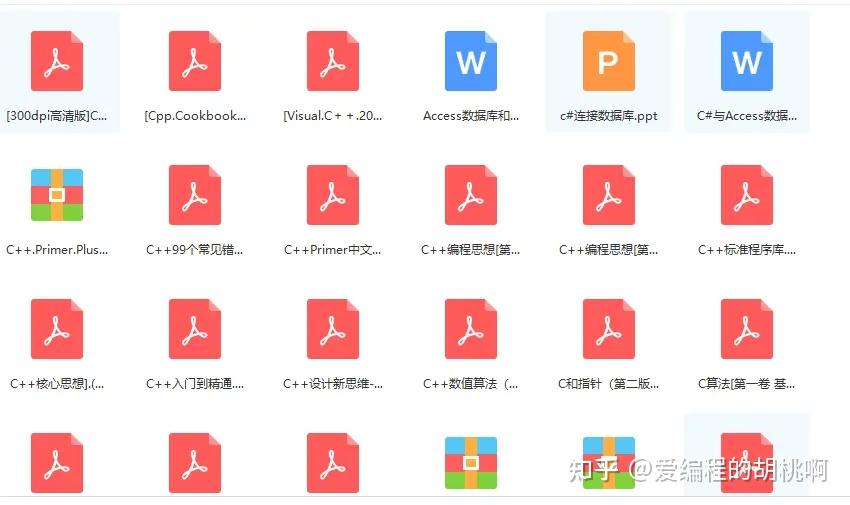Viewport: 850px width, 505px height.
Task: Open the C#与Access数据... Word icon
Action: pyautogui.click(x=747, y=61)
